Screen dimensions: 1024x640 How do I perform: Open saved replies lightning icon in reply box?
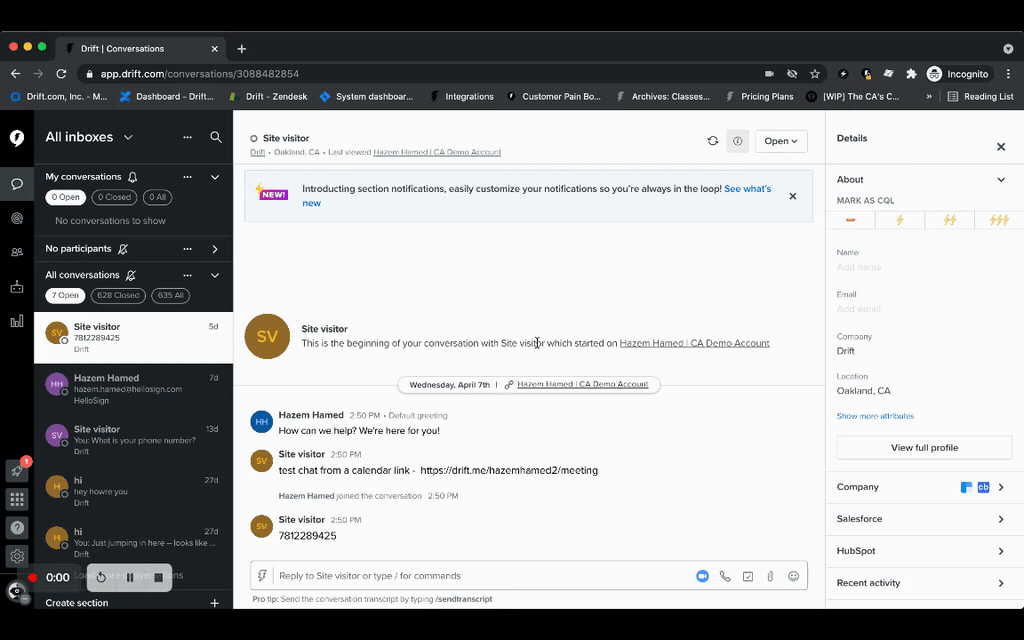click(262, 575)
